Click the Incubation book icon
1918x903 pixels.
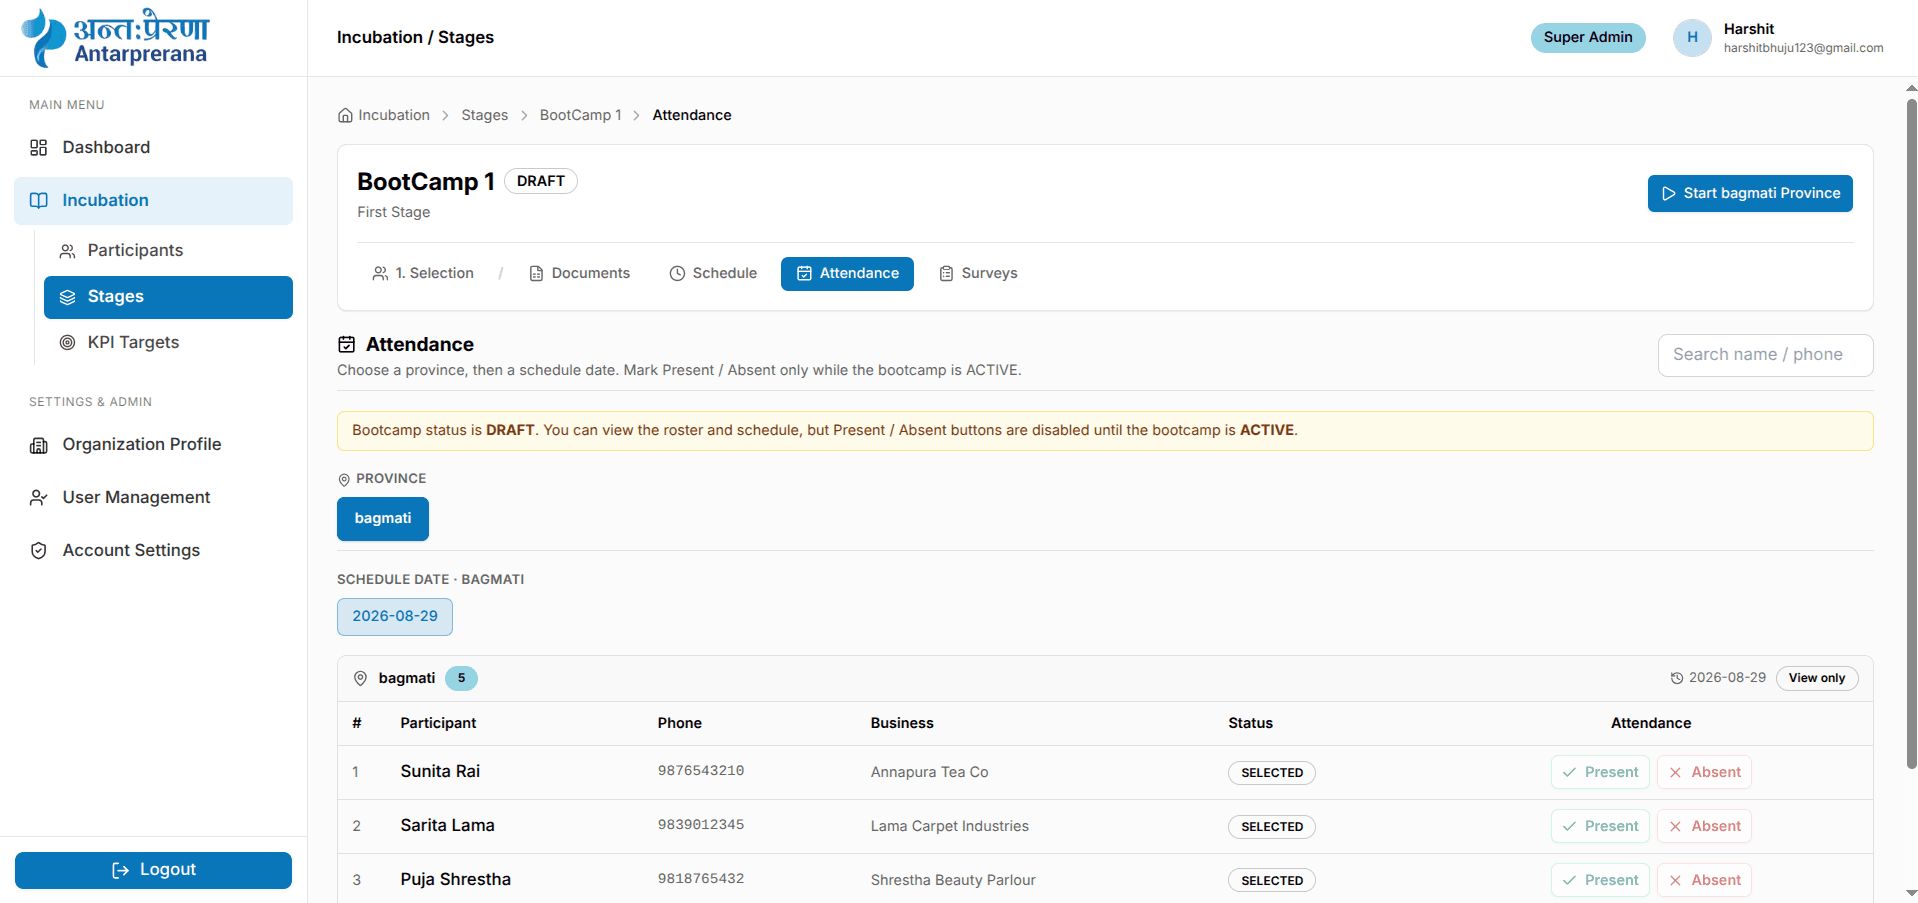[39, 201]
